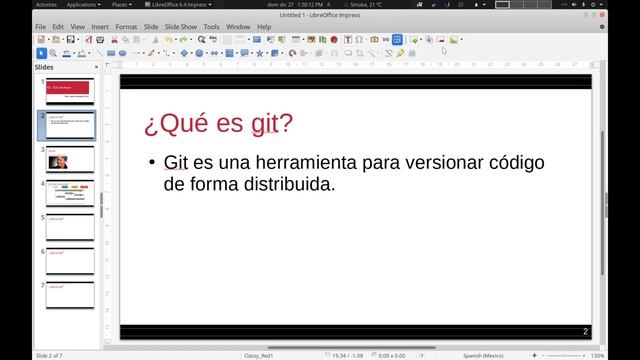Open the Insert menu
Screen dimensions: 640x360
(x=100, y=27)
